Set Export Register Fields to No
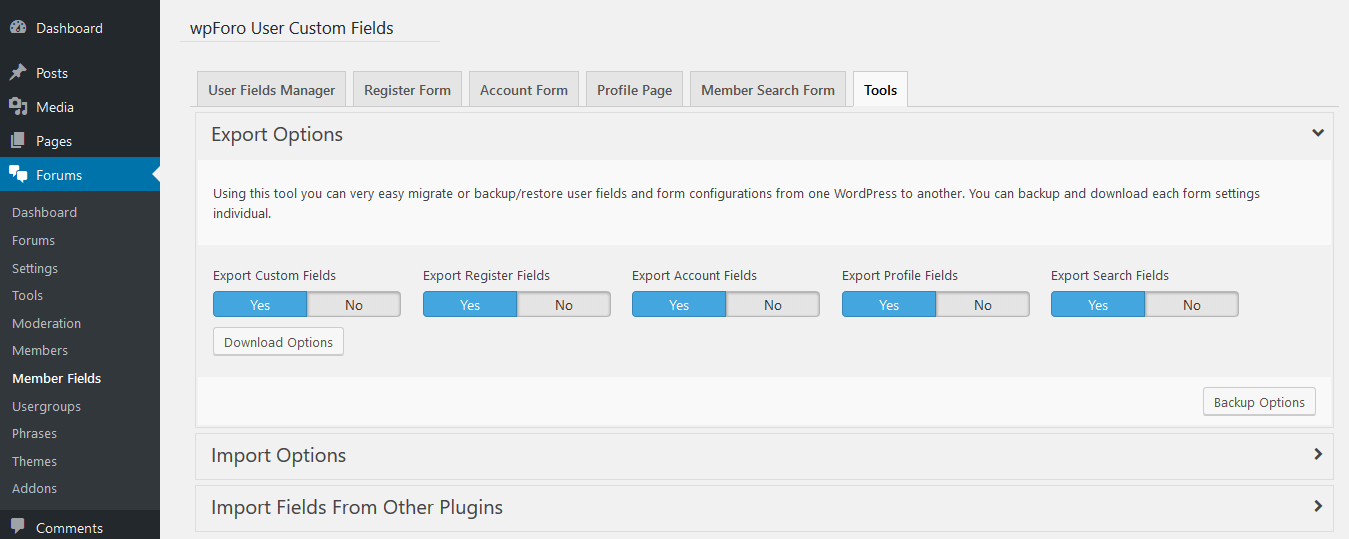This screenshot has height=539, width=1349. (x=564, y=305)
